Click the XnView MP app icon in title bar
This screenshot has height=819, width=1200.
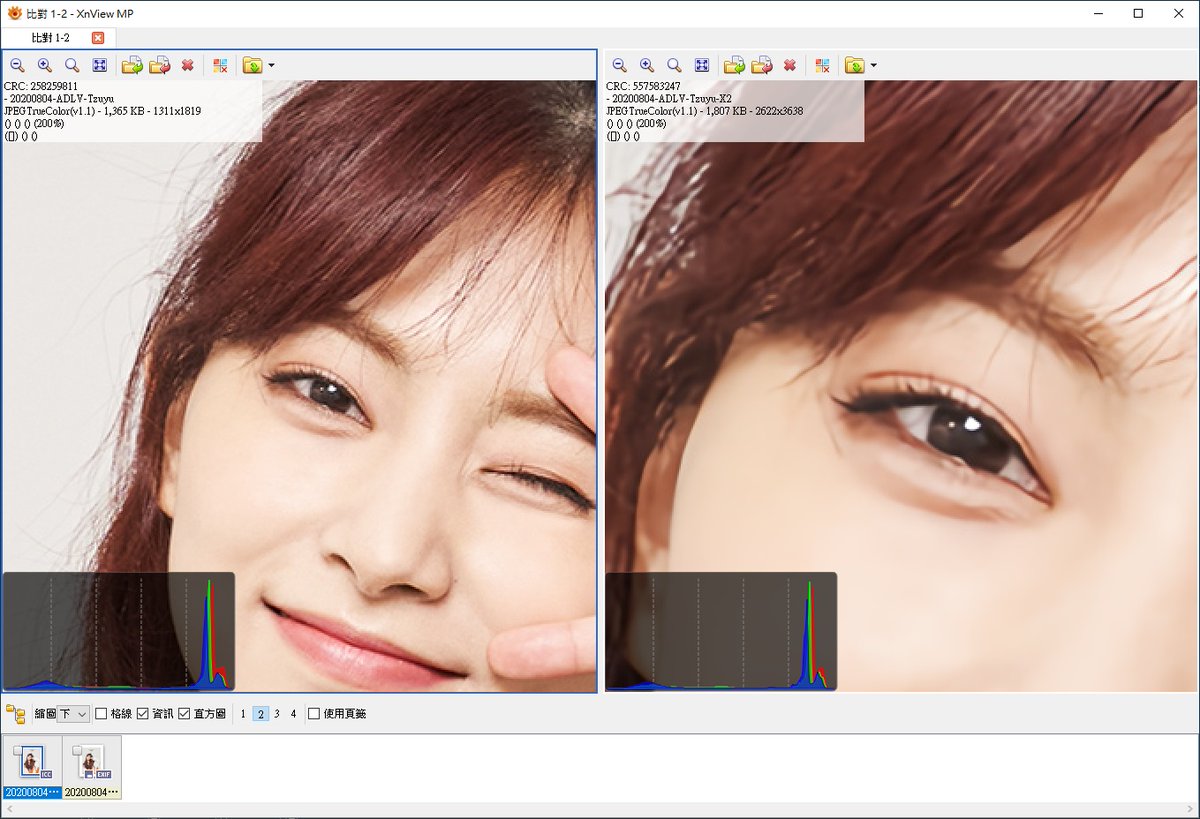[x=14, y=13]
